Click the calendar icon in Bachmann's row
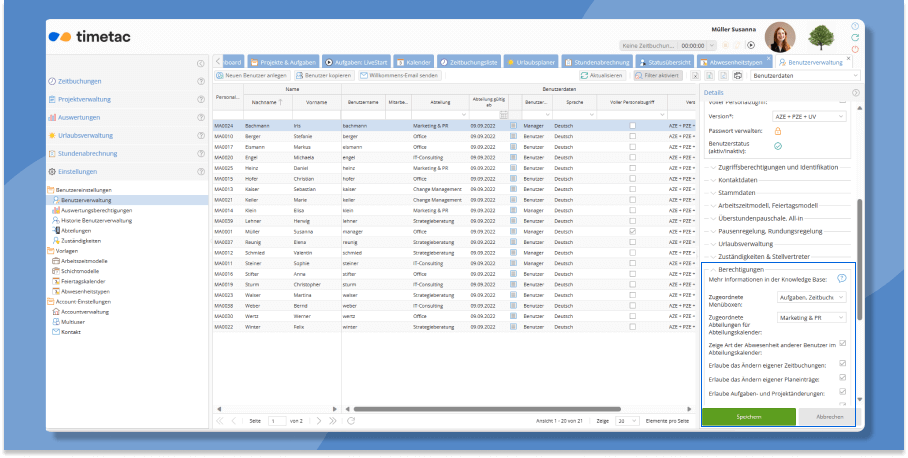This screenshot has height=458, width=908. (x=514, y=126)
